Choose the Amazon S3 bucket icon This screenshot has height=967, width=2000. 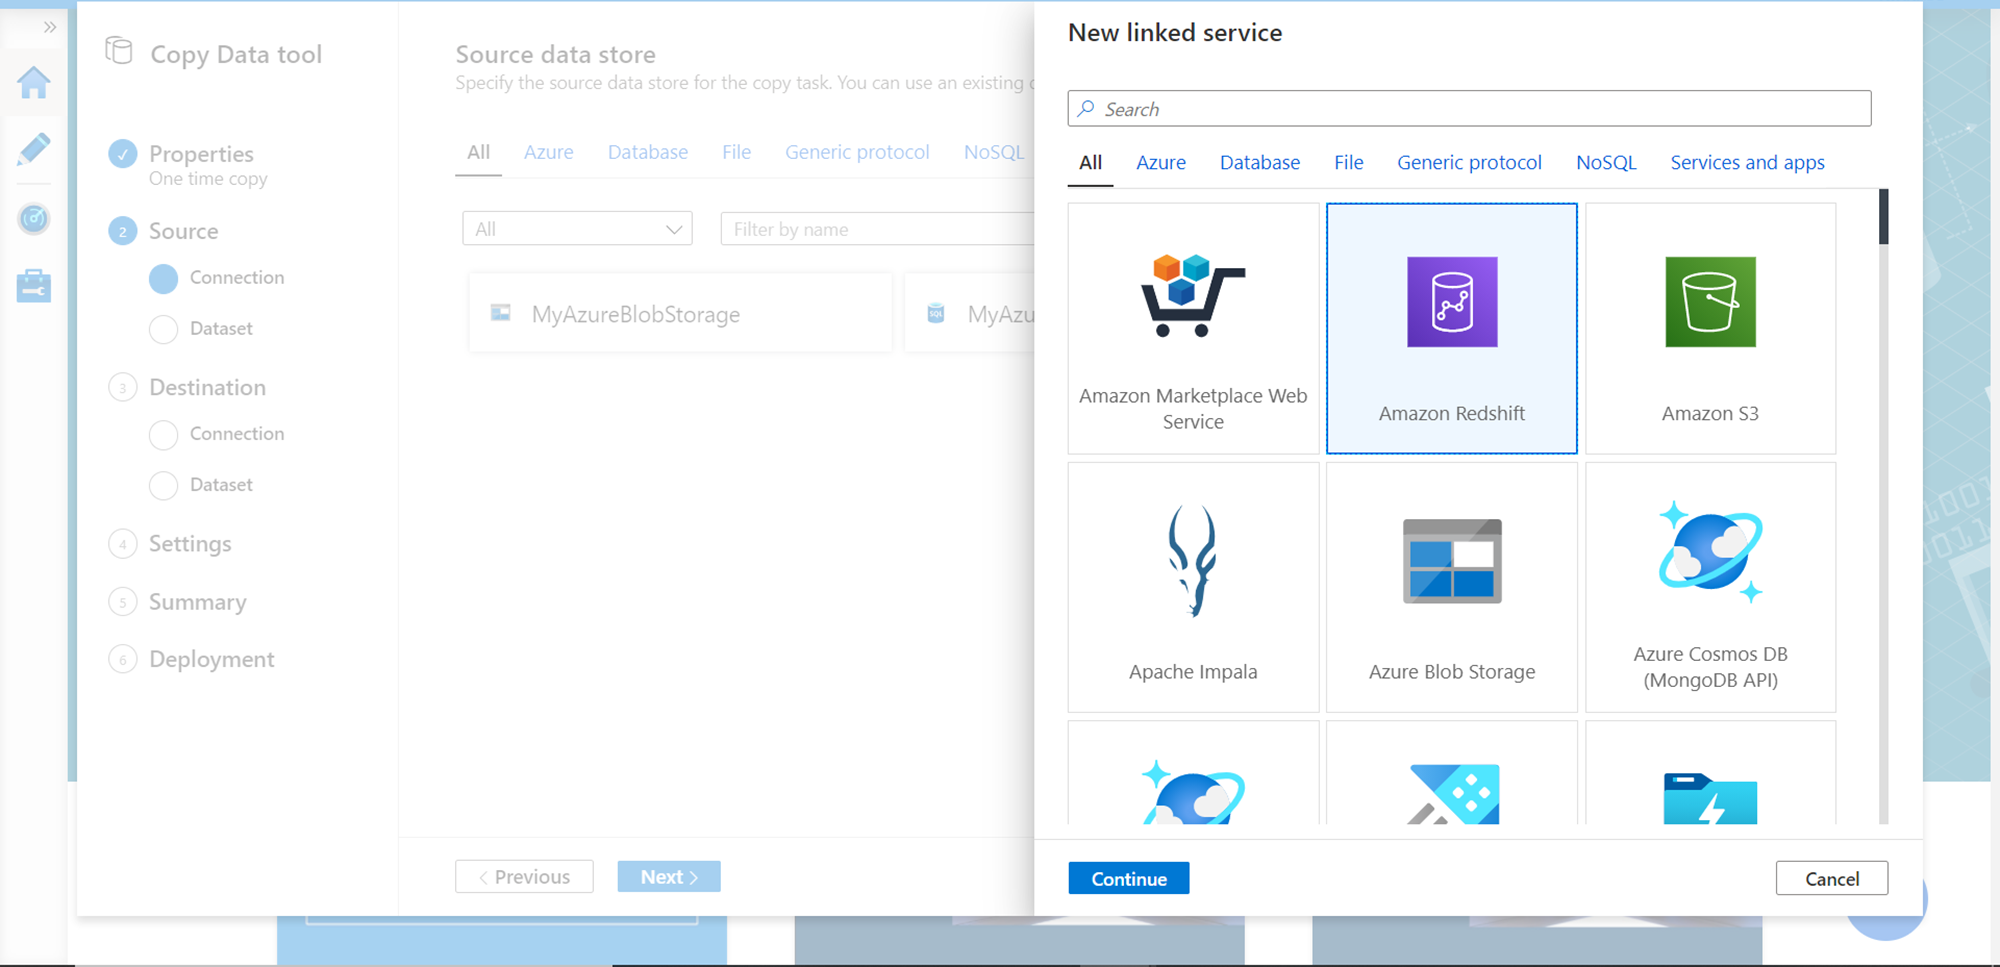click(x=1710, y=302)
